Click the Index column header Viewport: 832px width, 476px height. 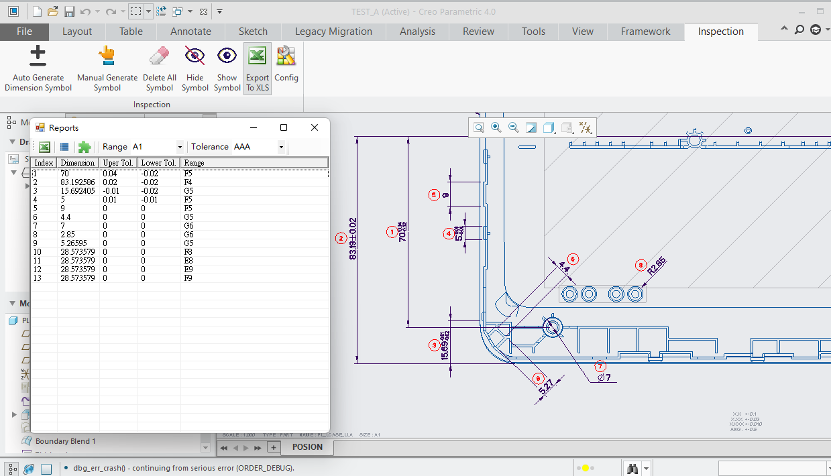click(x=44, y=163)
